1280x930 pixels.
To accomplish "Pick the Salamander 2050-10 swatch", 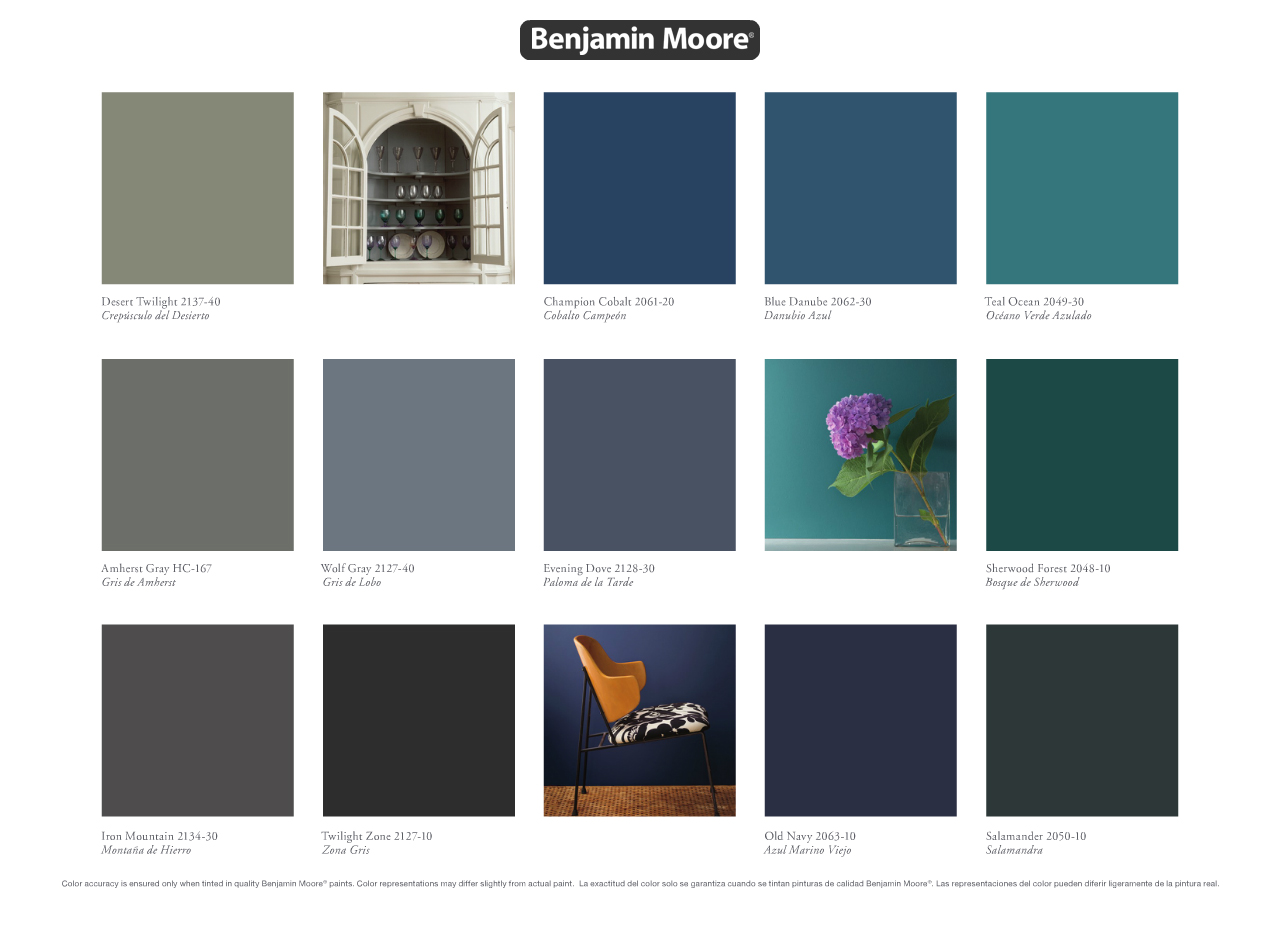I will 1082,721.
